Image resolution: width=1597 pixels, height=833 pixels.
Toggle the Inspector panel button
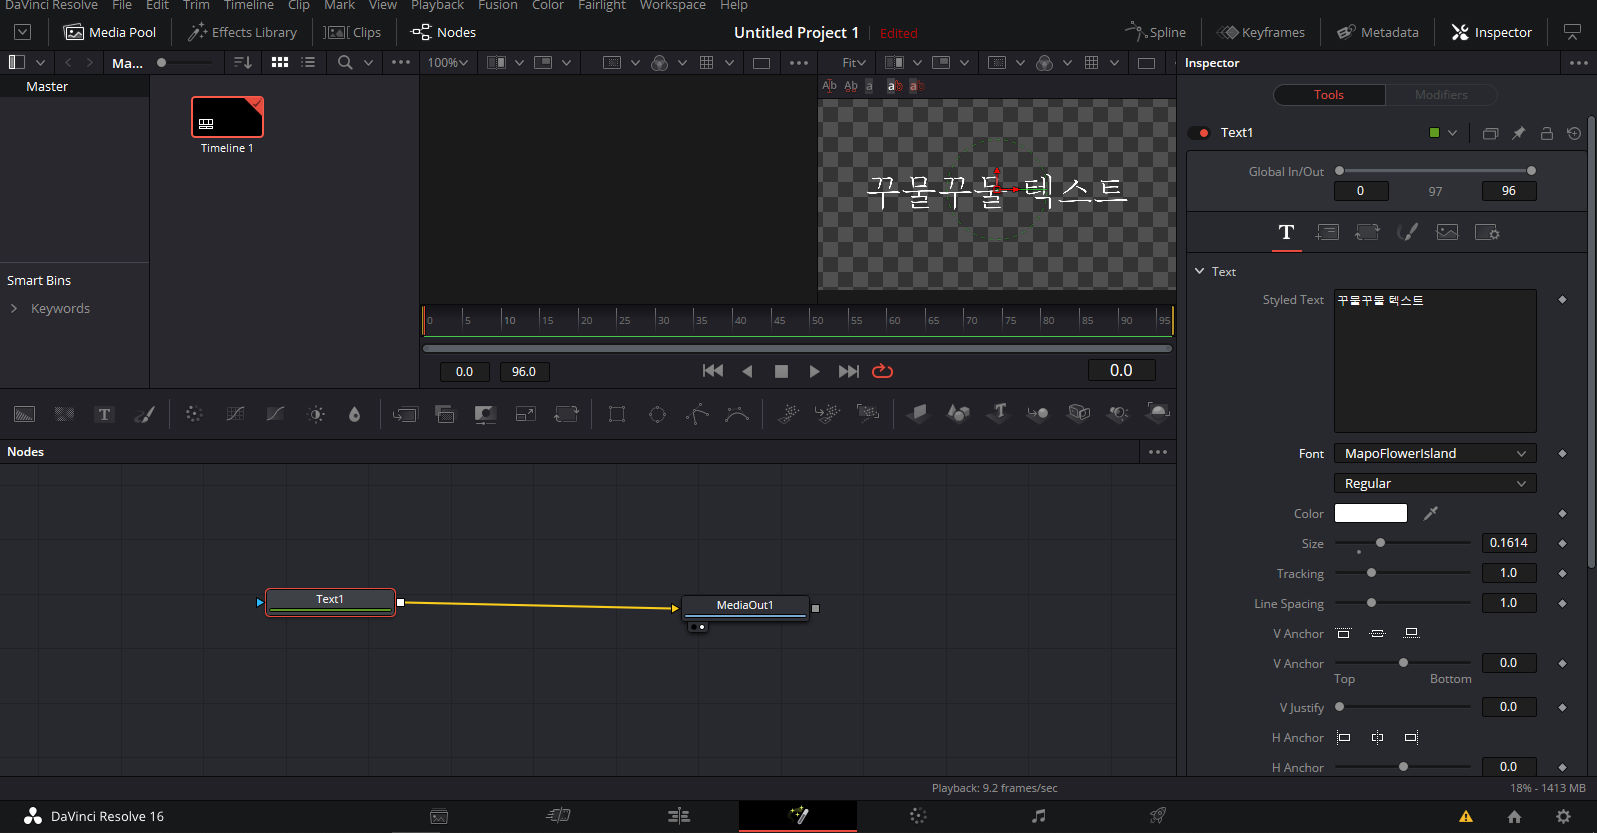pos(1492,32)
